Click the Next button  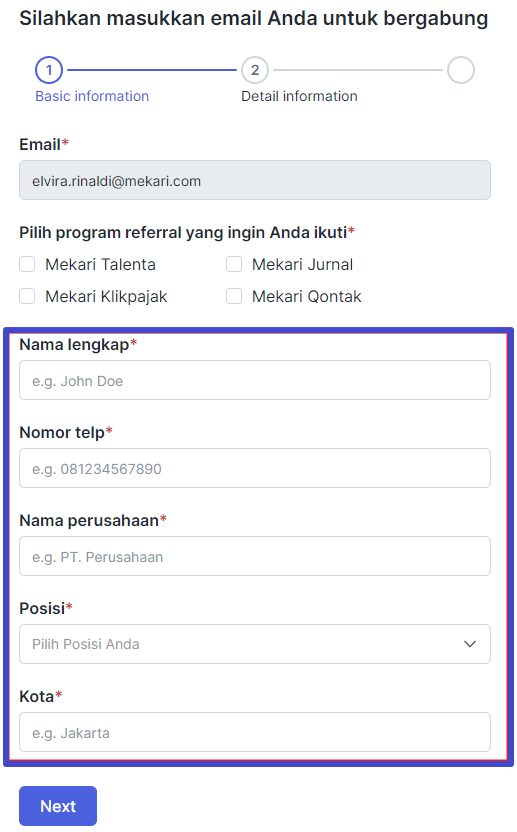point(58,806)
